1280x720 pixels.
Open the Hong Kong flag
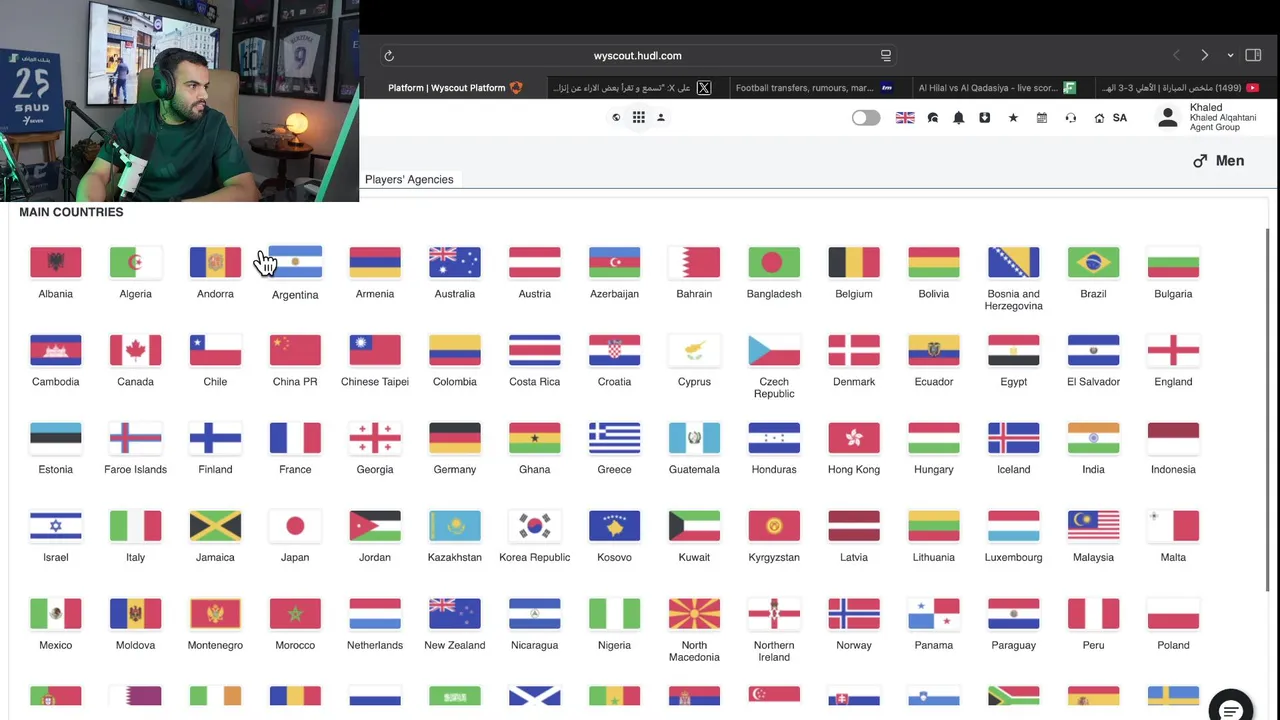[854, 438]
